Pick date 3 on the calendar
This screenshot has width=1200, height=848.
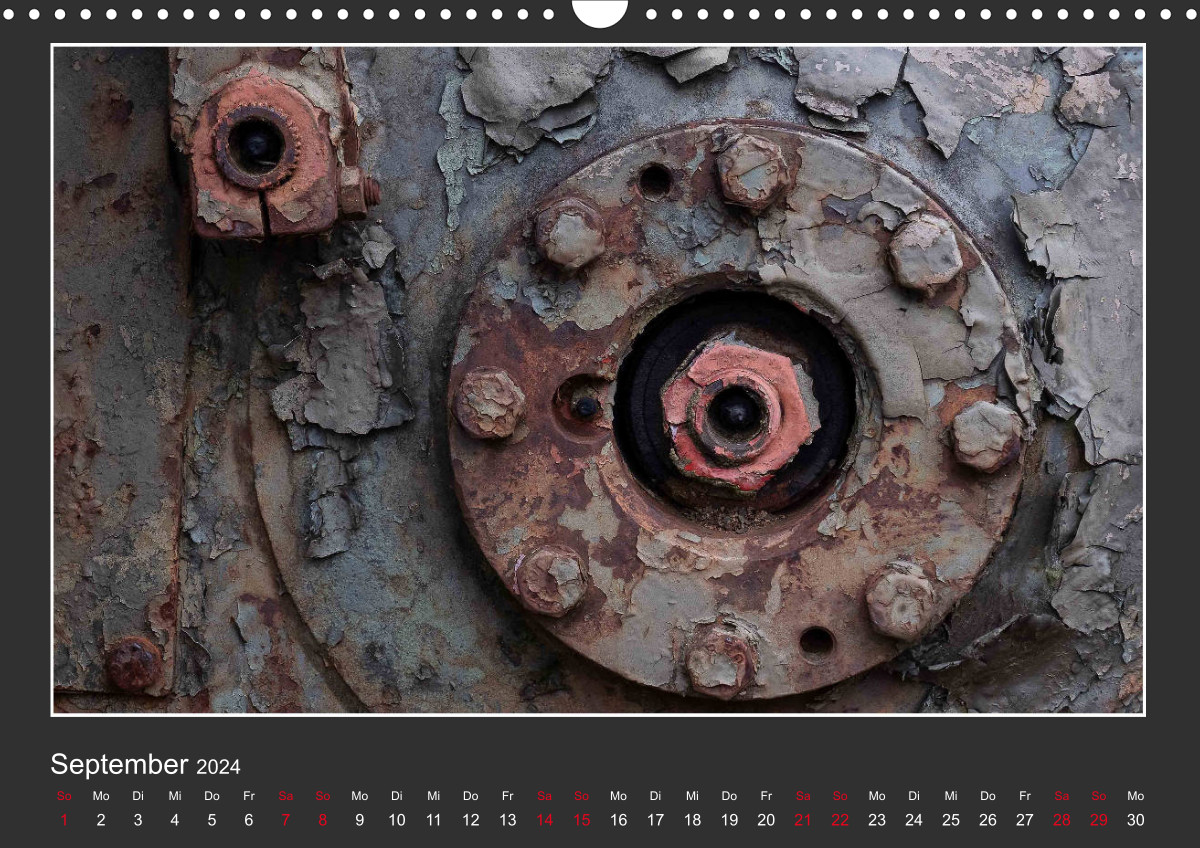(138, 820)
